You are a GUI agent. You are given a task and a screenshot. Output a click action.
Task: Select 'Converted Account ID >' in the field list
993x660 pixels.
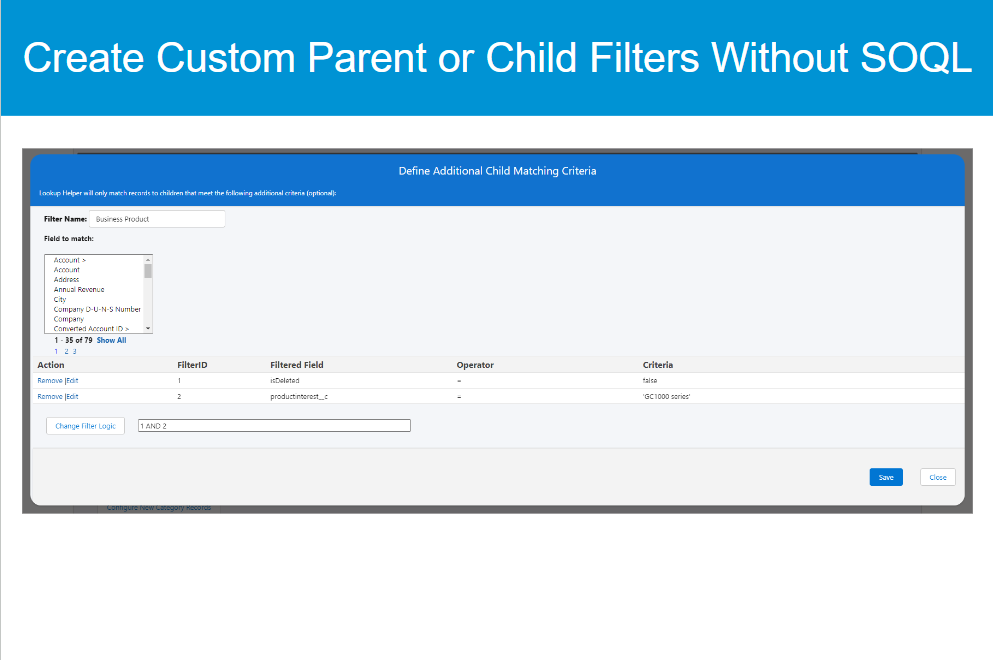click(91, 329)
